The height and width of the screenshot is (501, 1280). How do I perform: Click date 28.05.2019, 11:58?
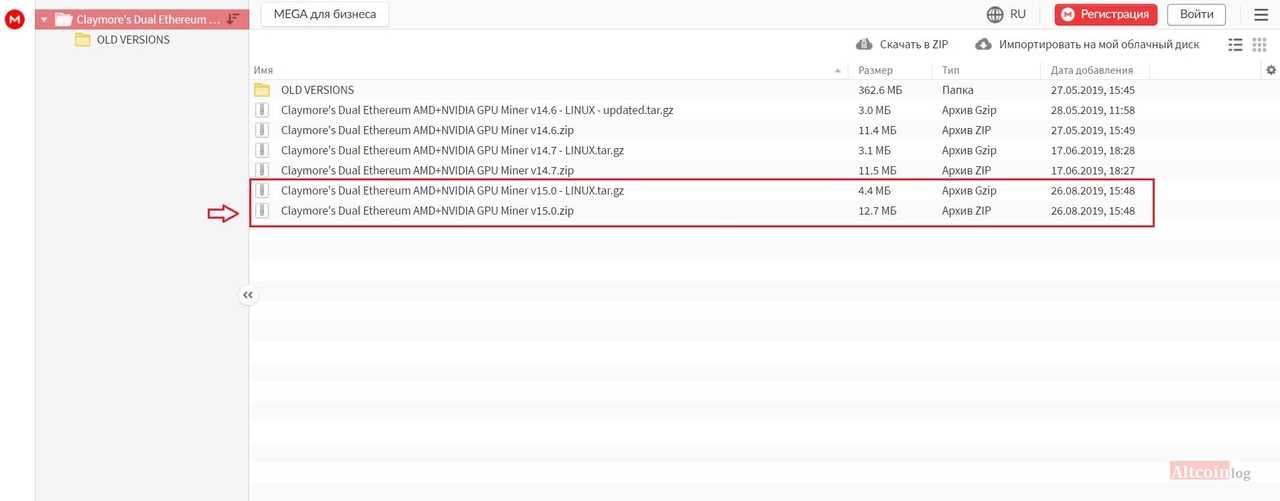(x=1093, y=110)
